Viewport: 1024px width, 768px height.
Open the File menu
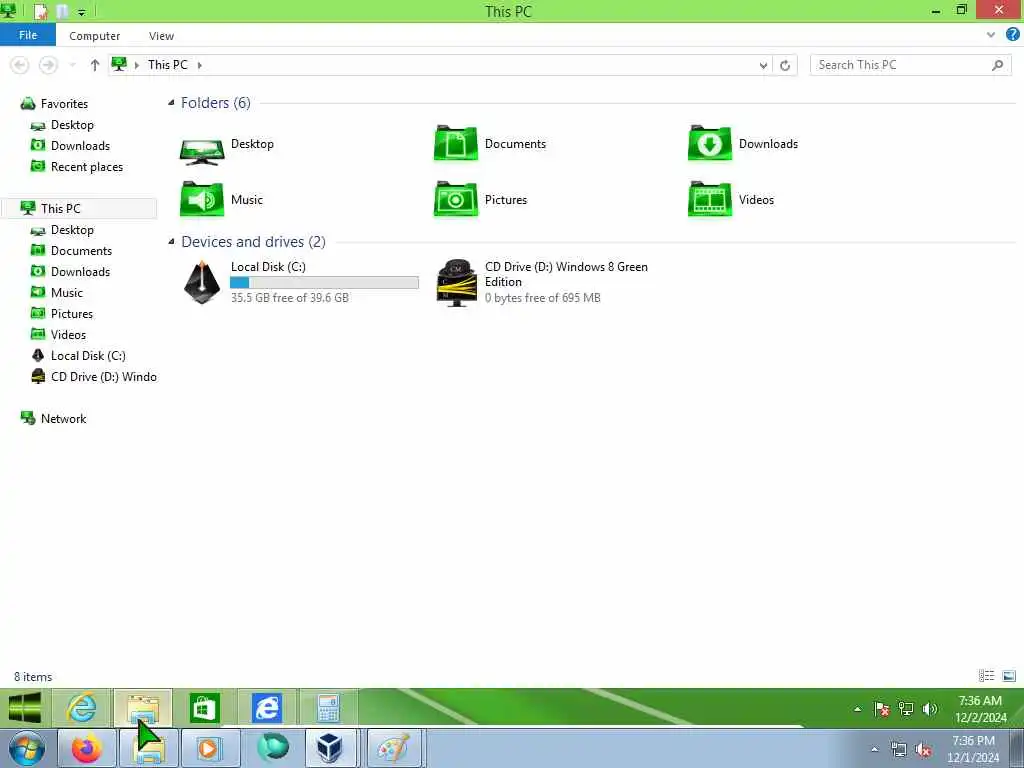pos(28,35)
